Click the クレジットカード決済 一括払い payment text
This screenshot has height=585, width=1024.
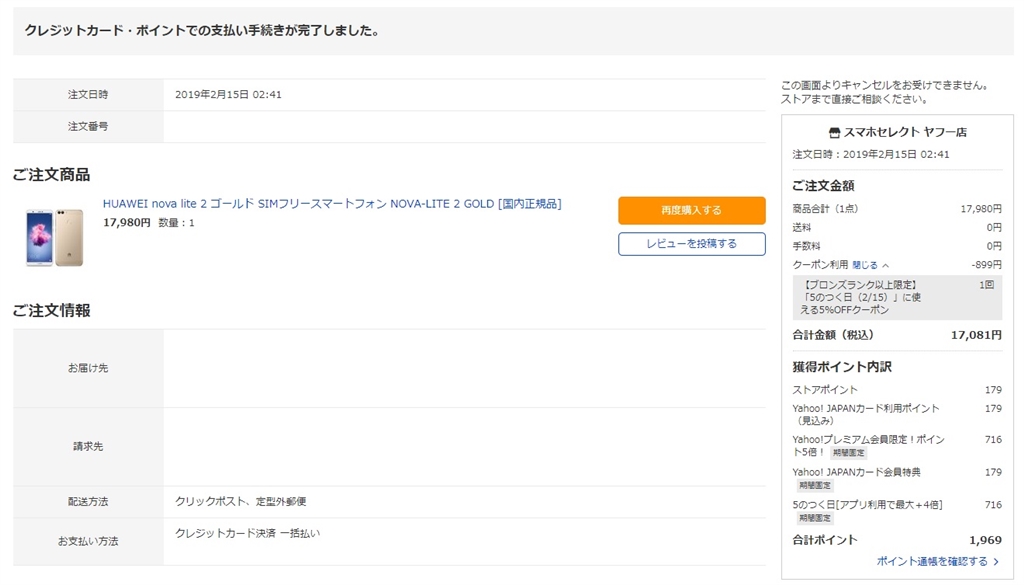click(247, 533)
